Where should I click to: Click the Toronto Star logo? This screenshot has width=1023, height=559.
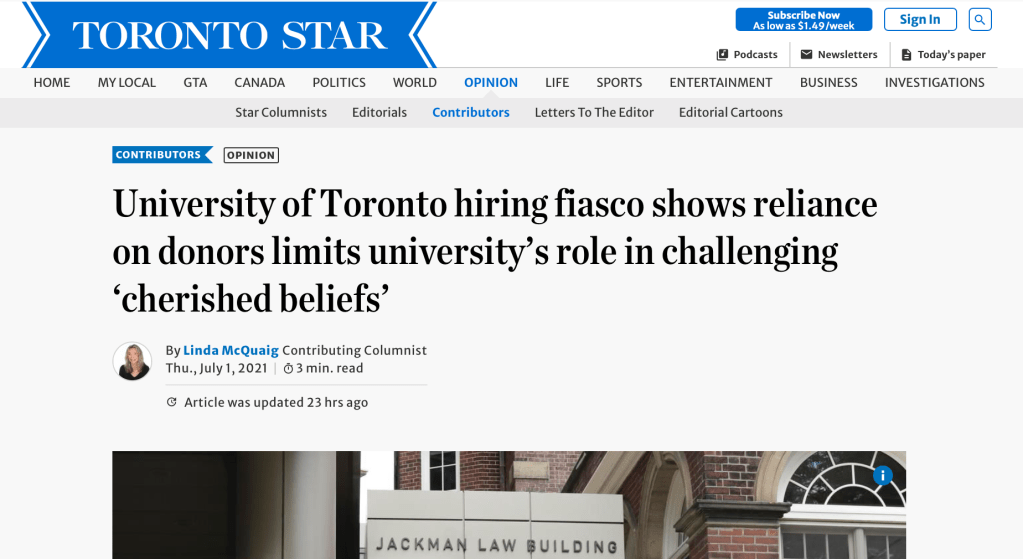click(x=229, y=35)
